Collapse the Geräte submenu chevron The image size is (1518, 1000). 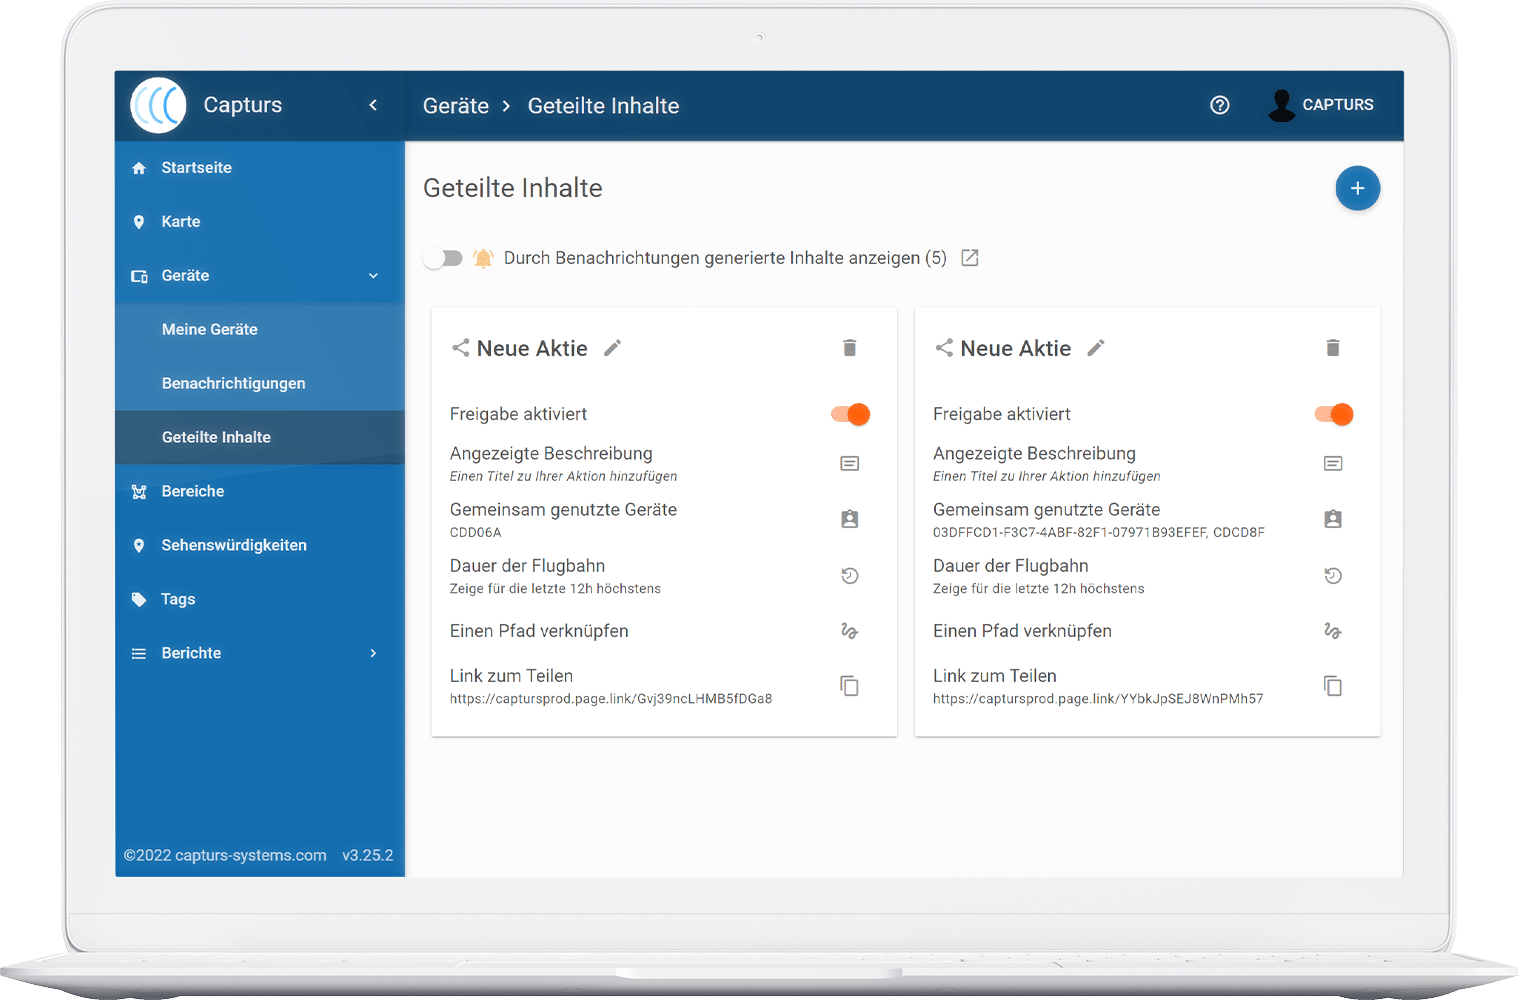[373, 276]
